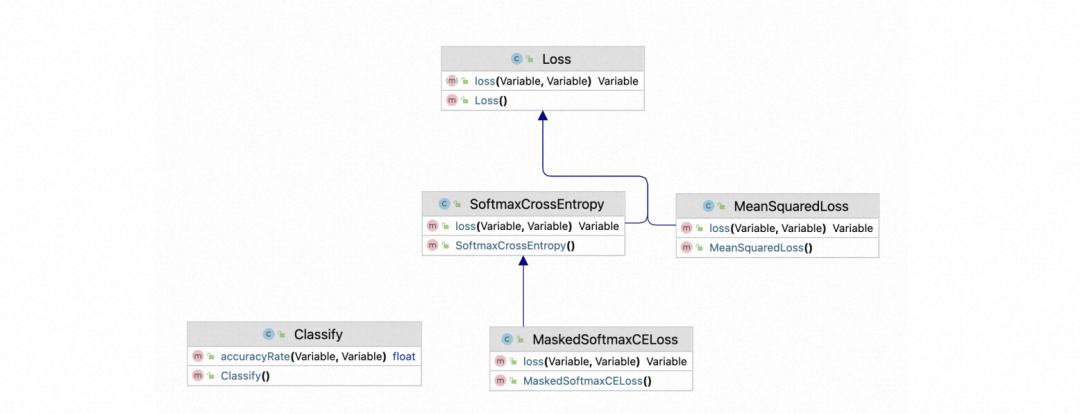Click method icon beside loss in MaskedSoftmaxCELoss
The image size is (1080, 414).
coord(501,361)
